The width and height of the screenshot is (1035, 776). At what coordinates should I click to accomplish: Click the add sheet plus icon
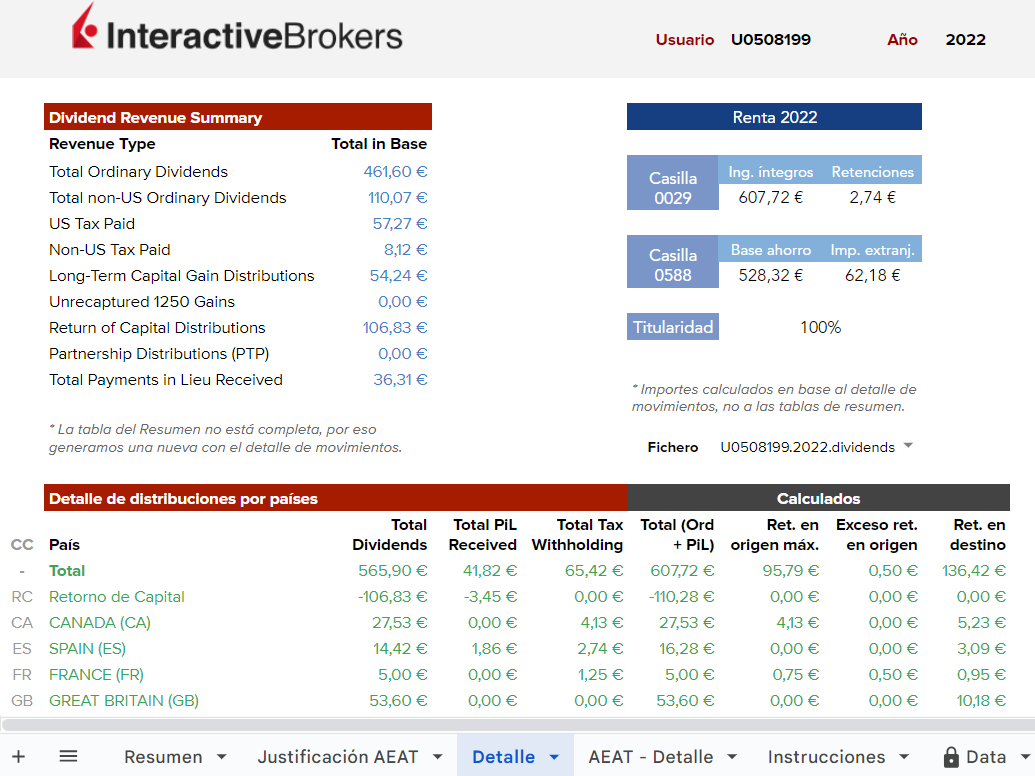click(18, 756)
